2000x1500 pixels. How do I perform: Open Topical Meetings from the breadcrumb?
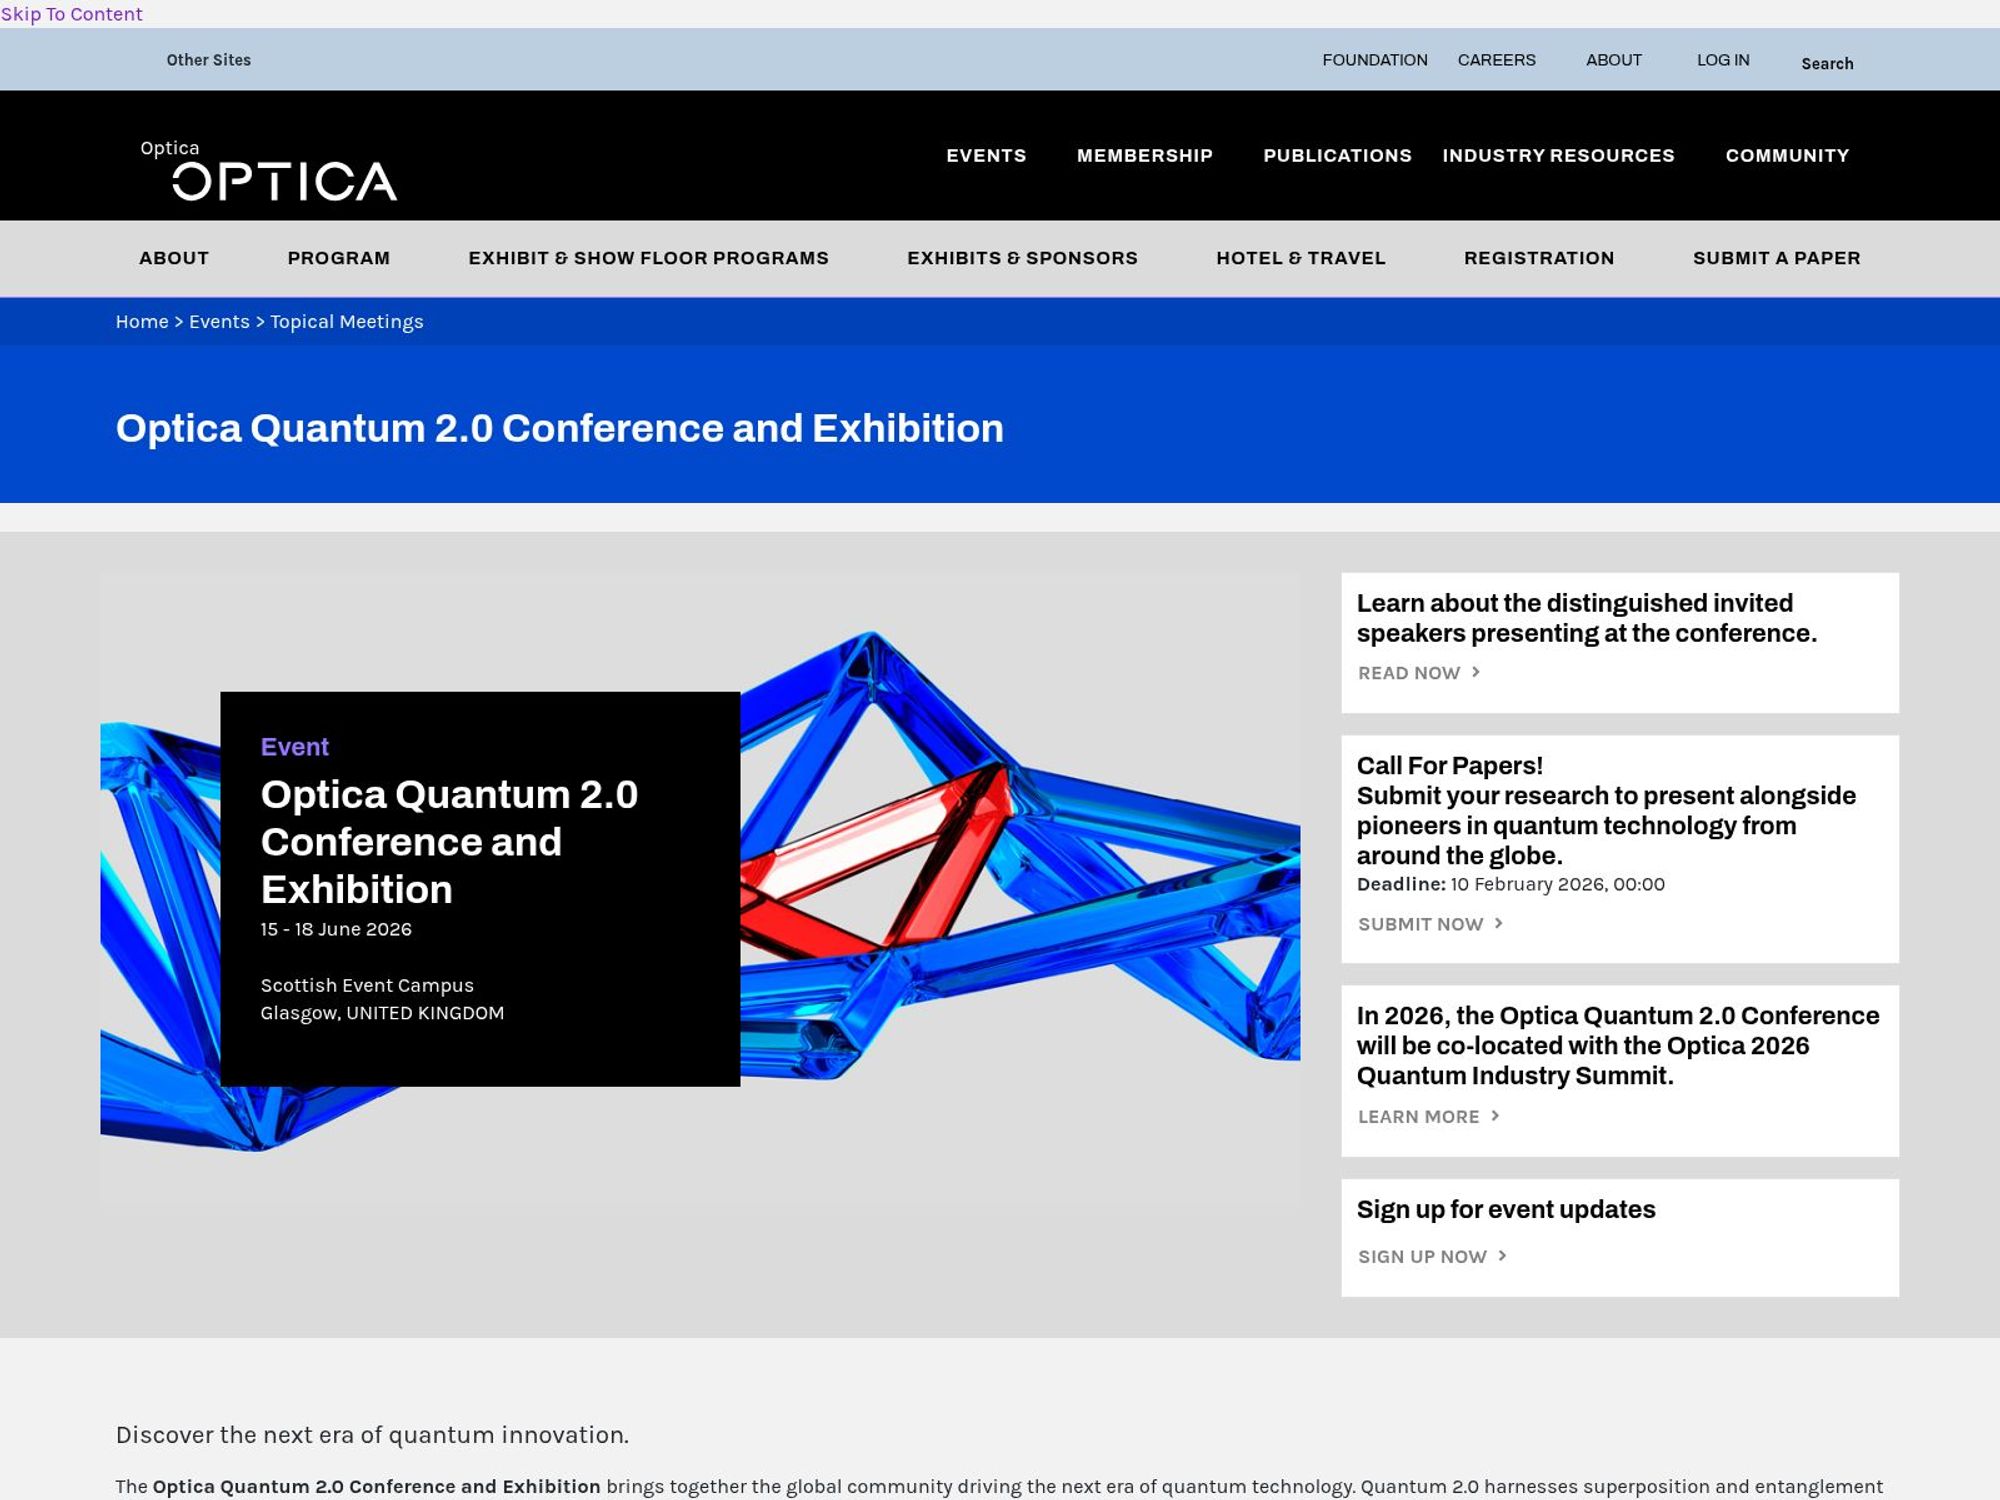tap(346, 321)
